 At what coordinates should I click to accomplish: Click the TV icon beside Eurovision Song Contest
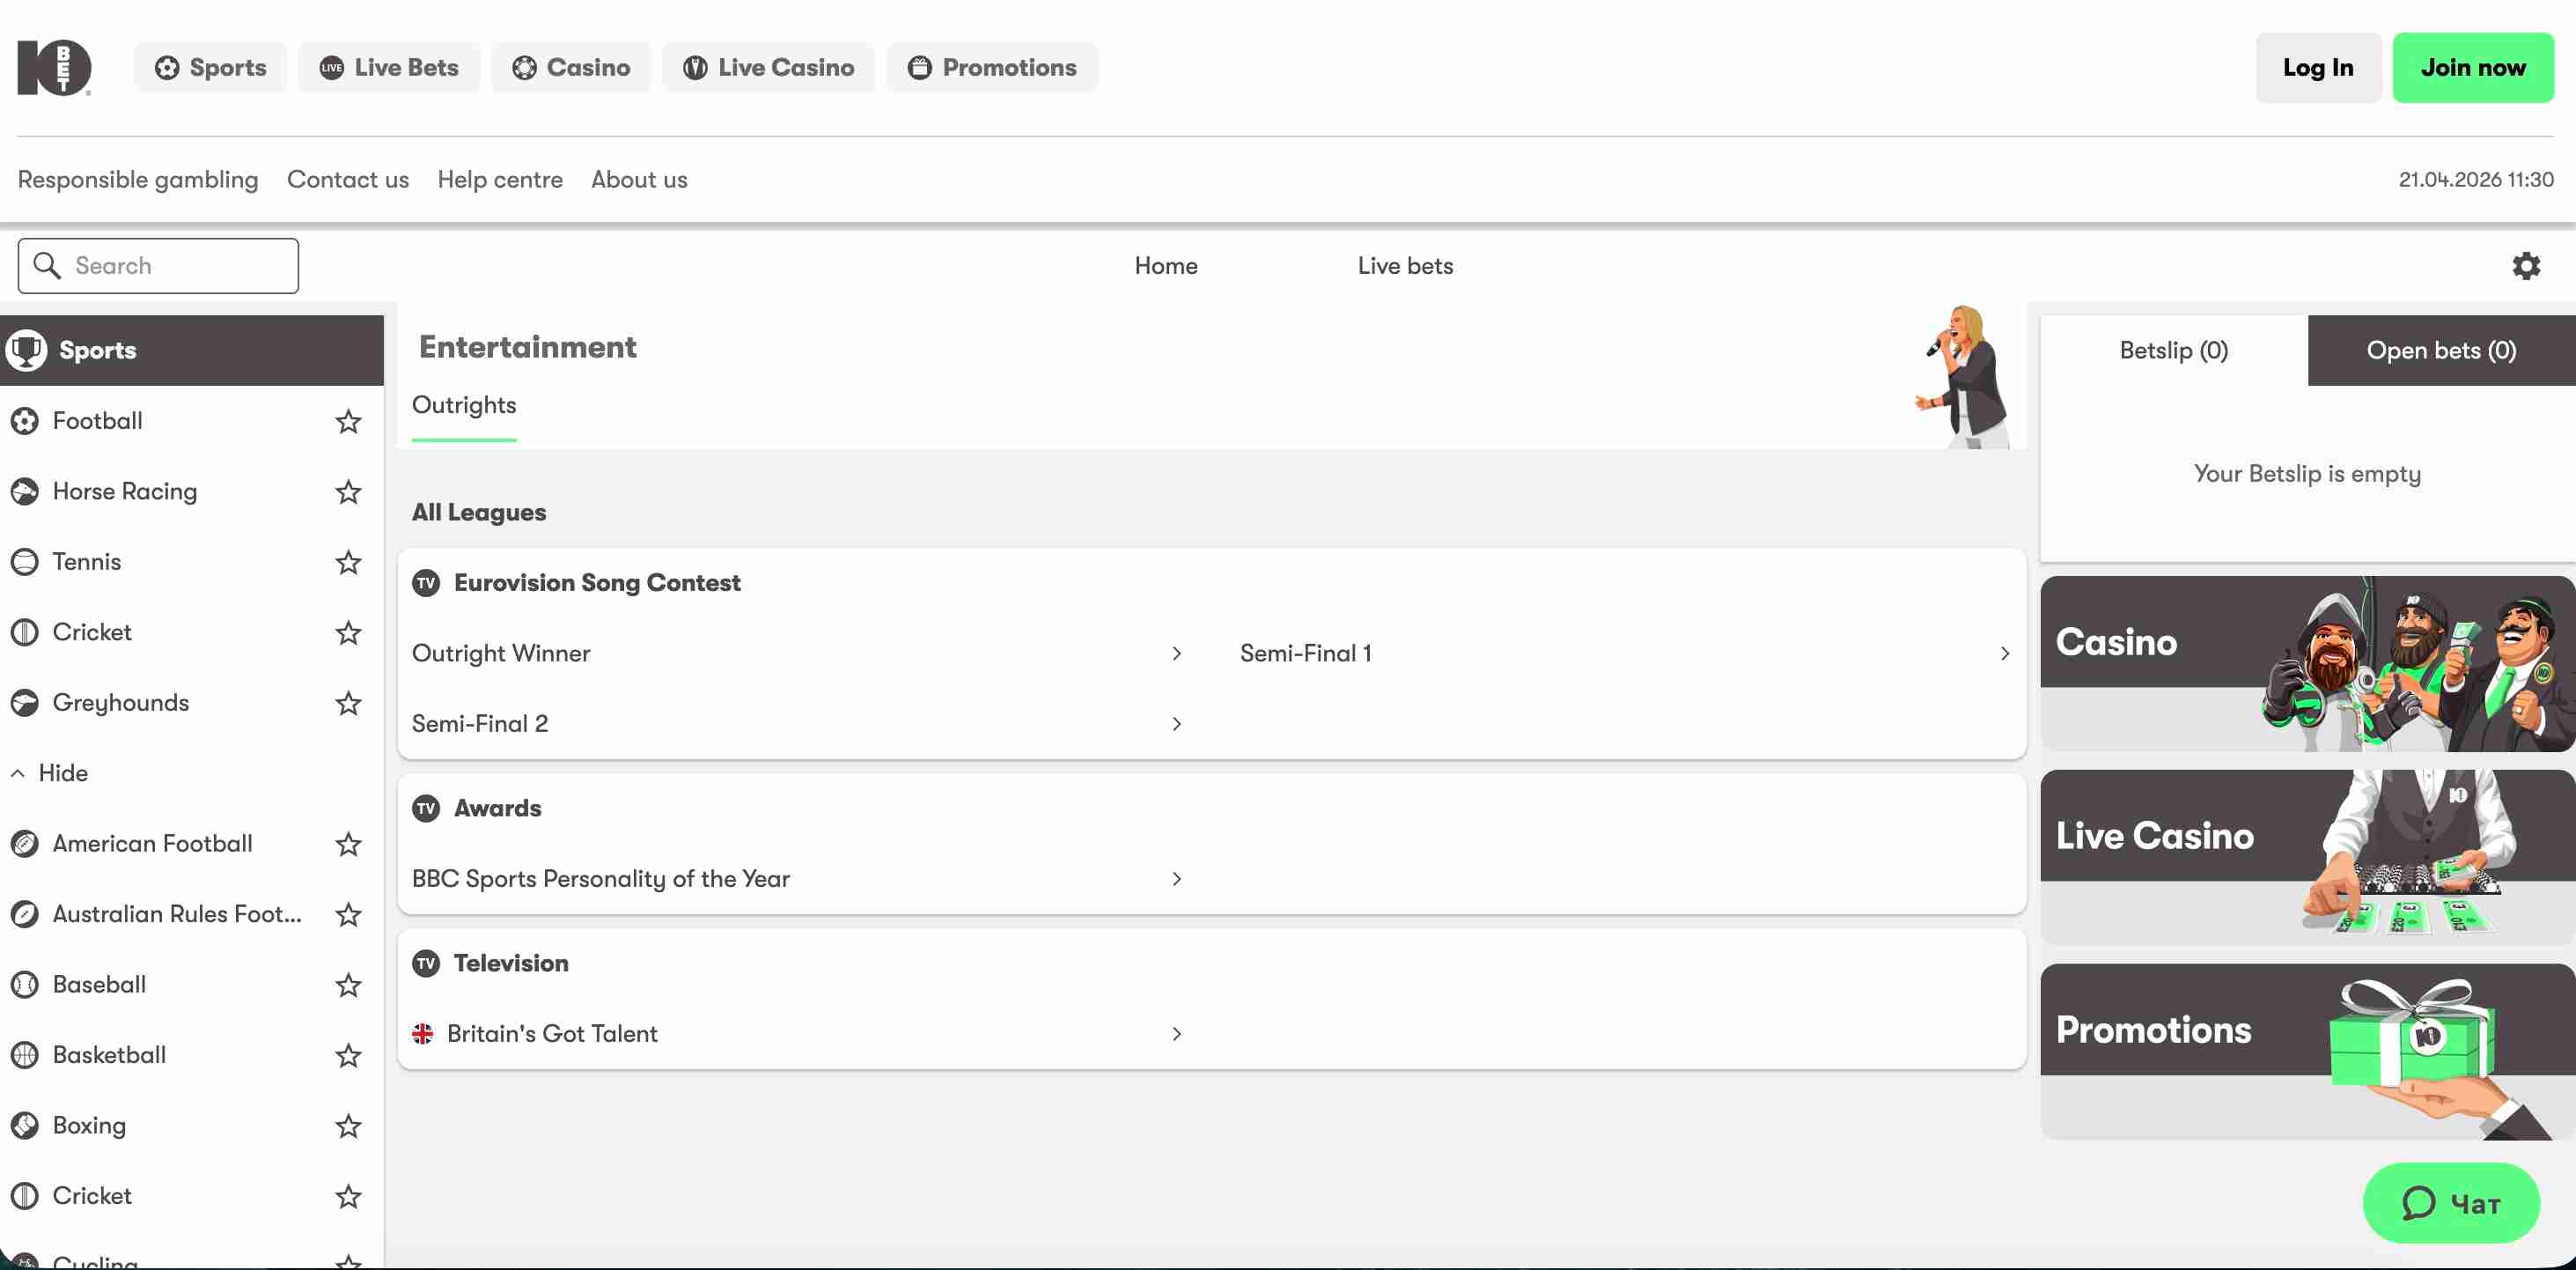point(426,583)
